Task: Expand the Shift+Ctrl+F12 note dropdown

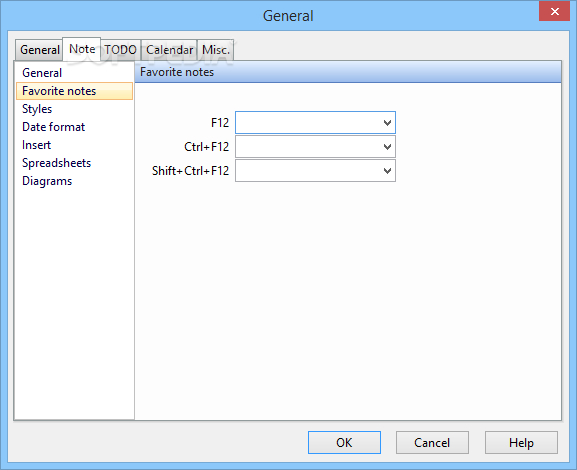Action: click(387, 171)
